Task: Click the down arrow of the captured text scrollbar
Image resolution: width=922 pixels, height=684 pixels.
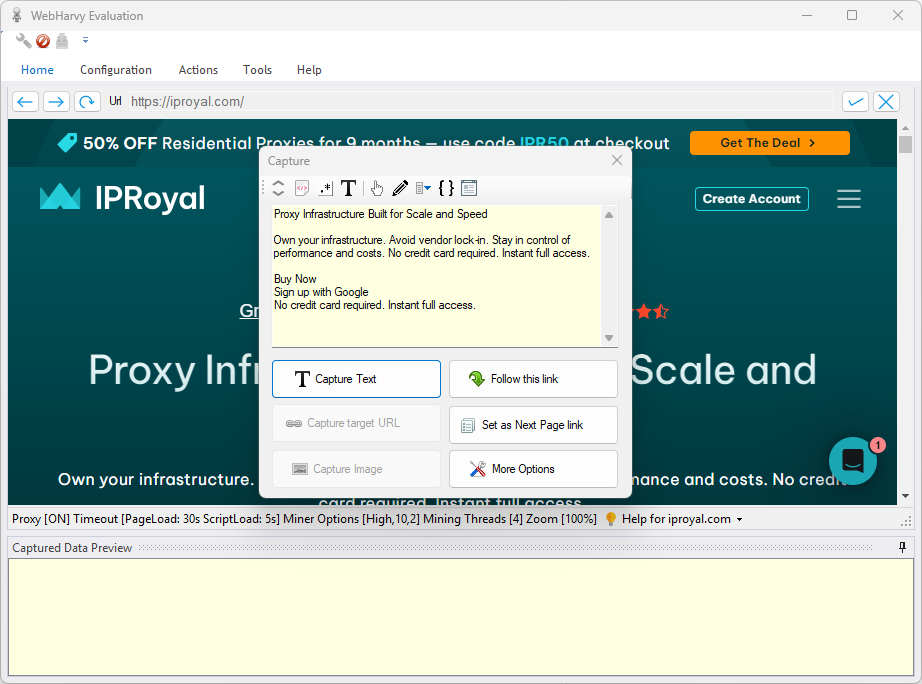Action: coord(609,338)
